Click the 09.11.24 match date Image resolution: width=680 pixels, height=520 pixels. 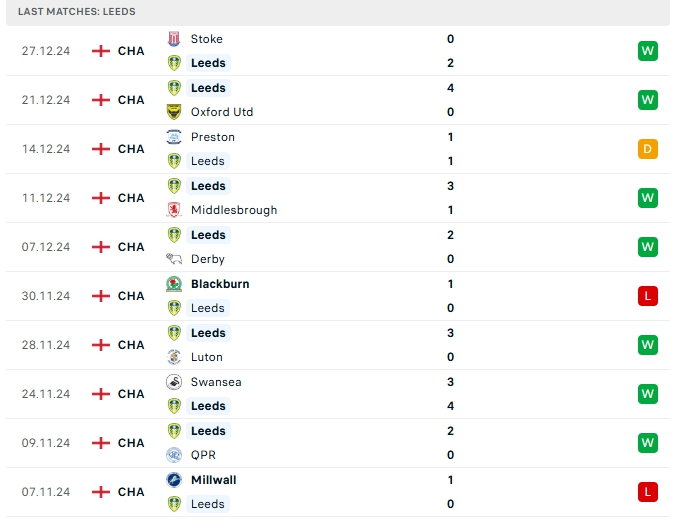click(46, 443)
